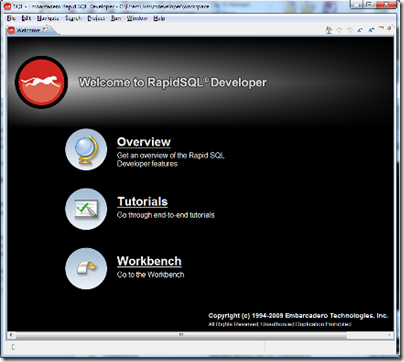404x362 pixels.
Task: Click 'Welcome to RapidSQL Developer' heading
Action: pos(172,82)
